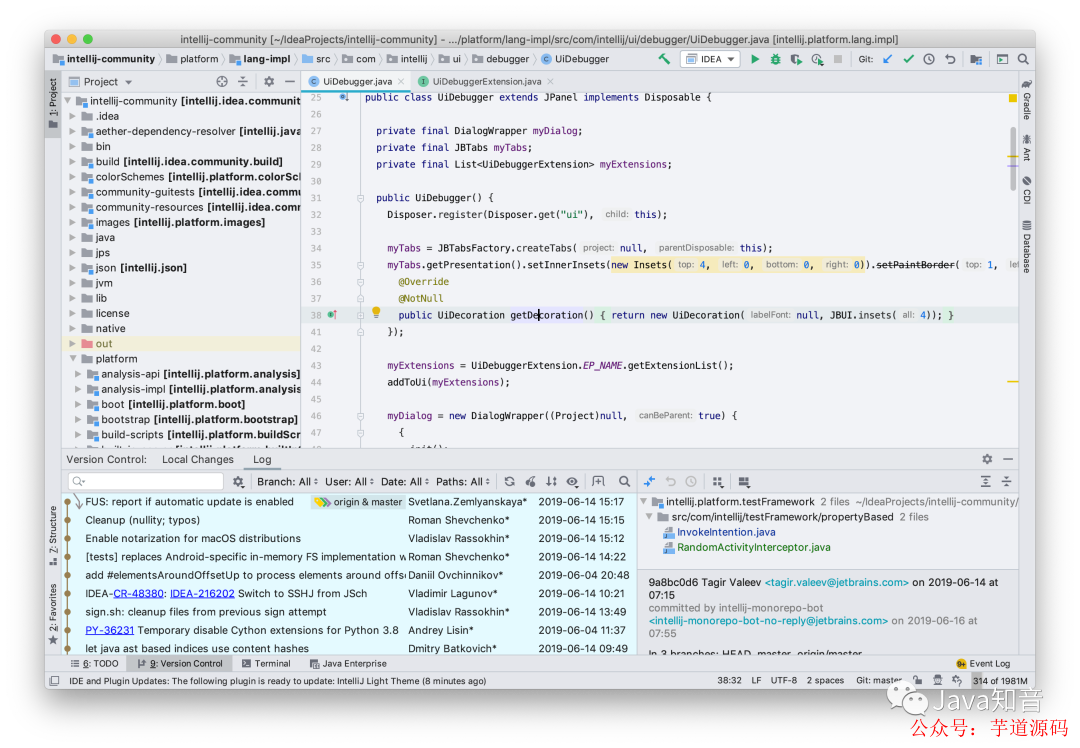The image size is (1080, 748).
Task: Open Project panel settings gear
Action: click(x=269, y=81)
